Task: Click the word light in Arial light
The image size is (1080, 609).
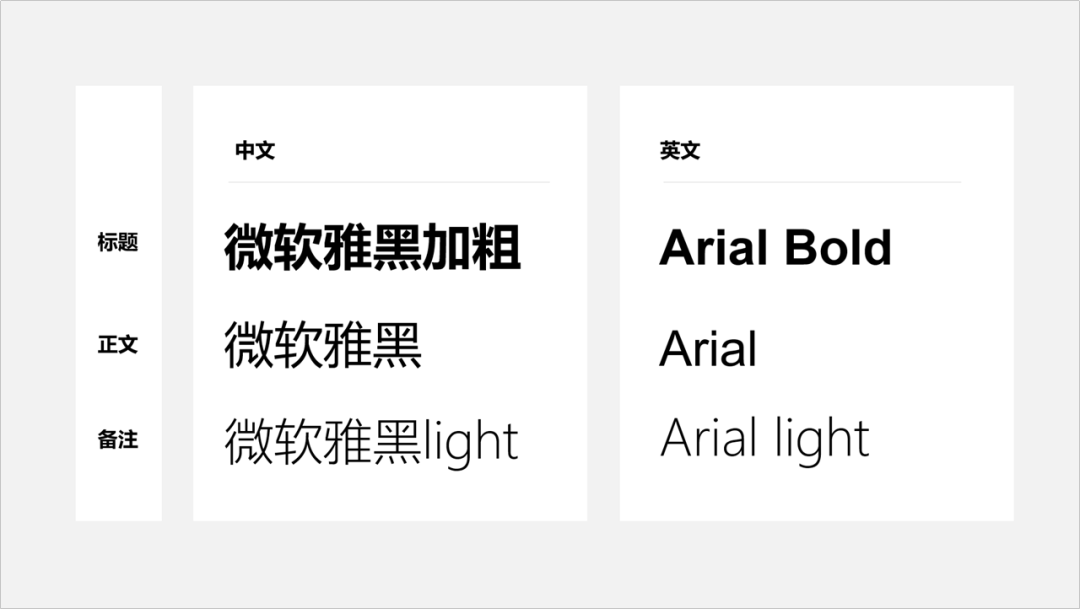Action: click(x=822, y=440)
